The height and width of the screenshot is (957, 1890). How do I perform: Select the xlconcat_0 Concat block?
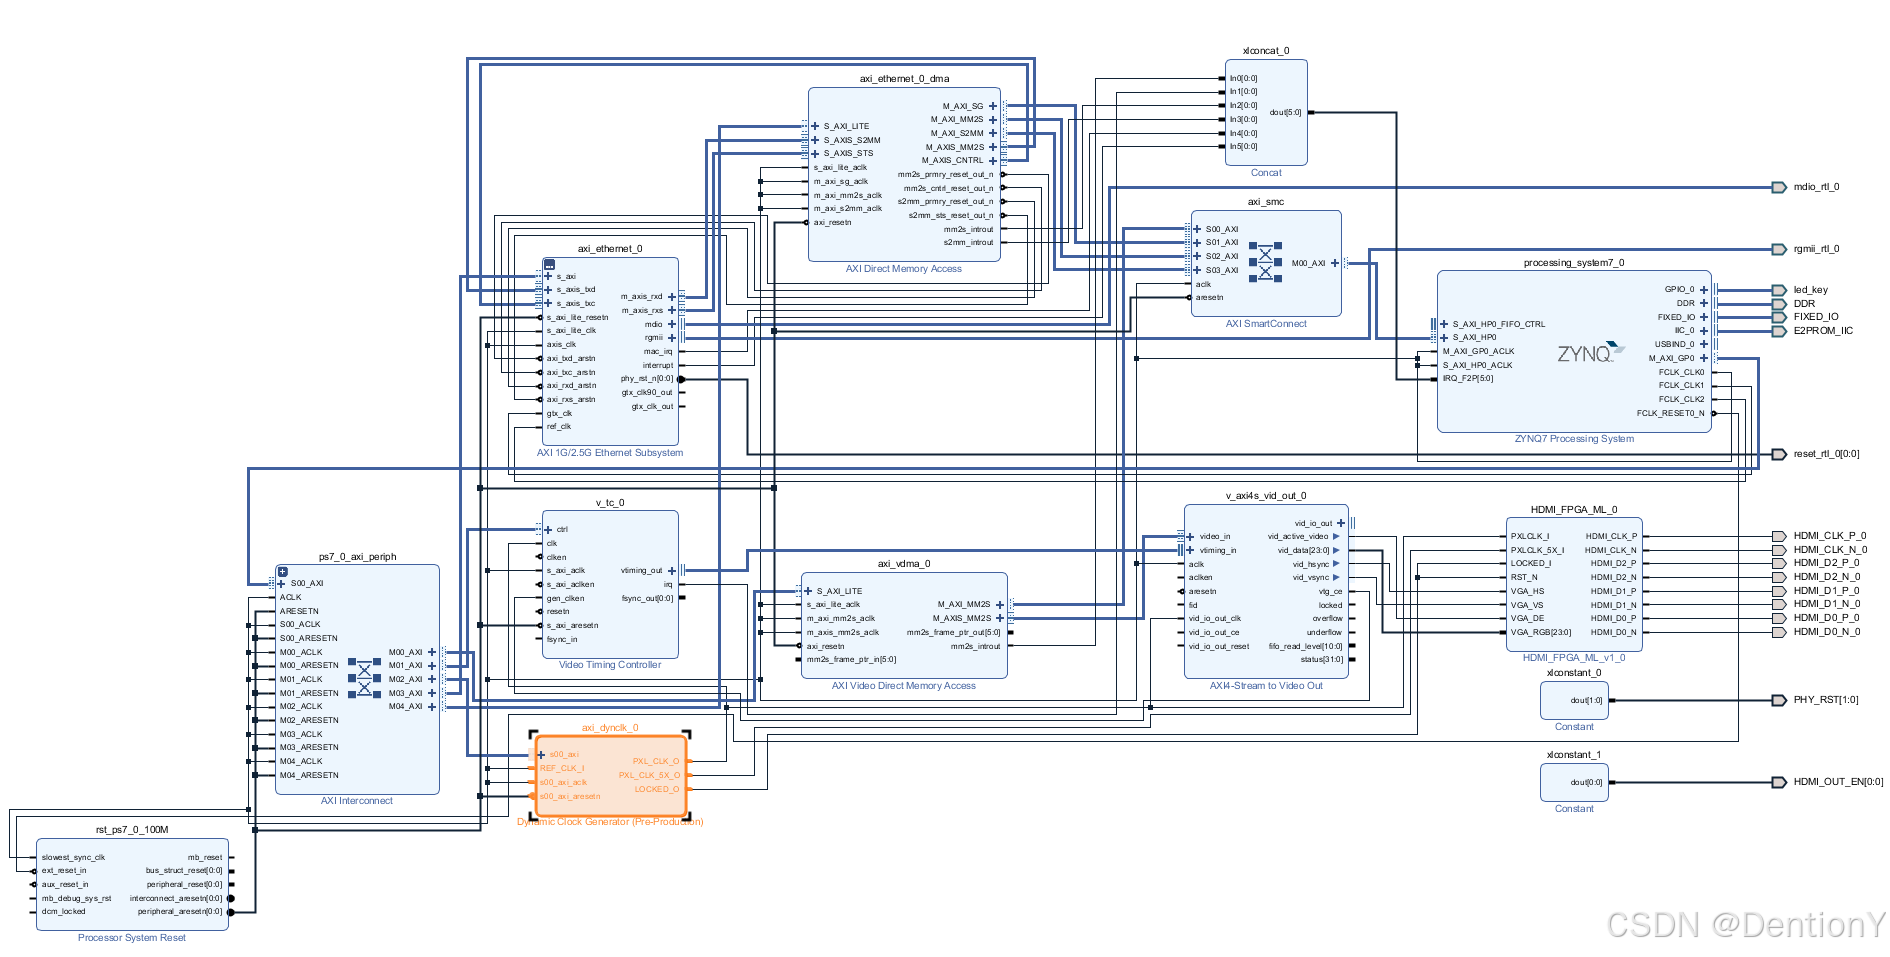click(x=1266, y=112)
